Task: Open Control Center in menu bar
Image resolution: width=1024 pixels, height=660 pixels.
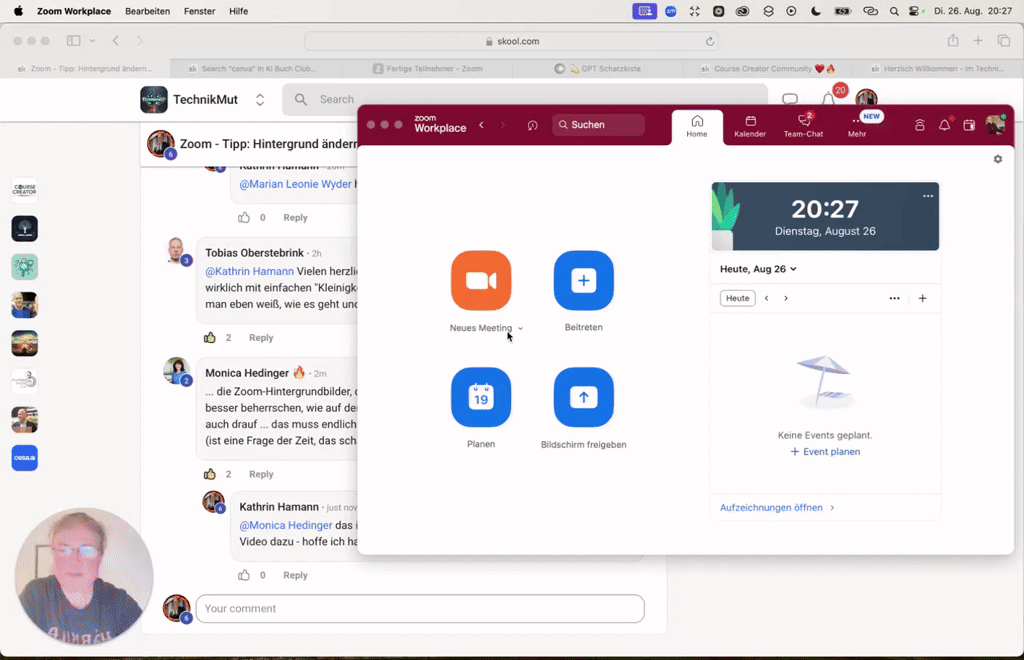Action: pyautogui.click(x=916, y=11)
